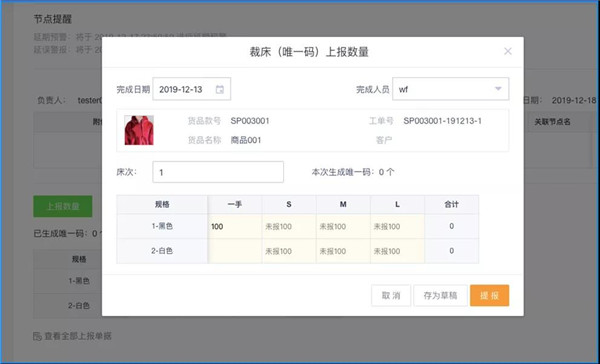
Task: Click the 1-黑色 M cell 未报100
Action: click(x=343, y=226)
